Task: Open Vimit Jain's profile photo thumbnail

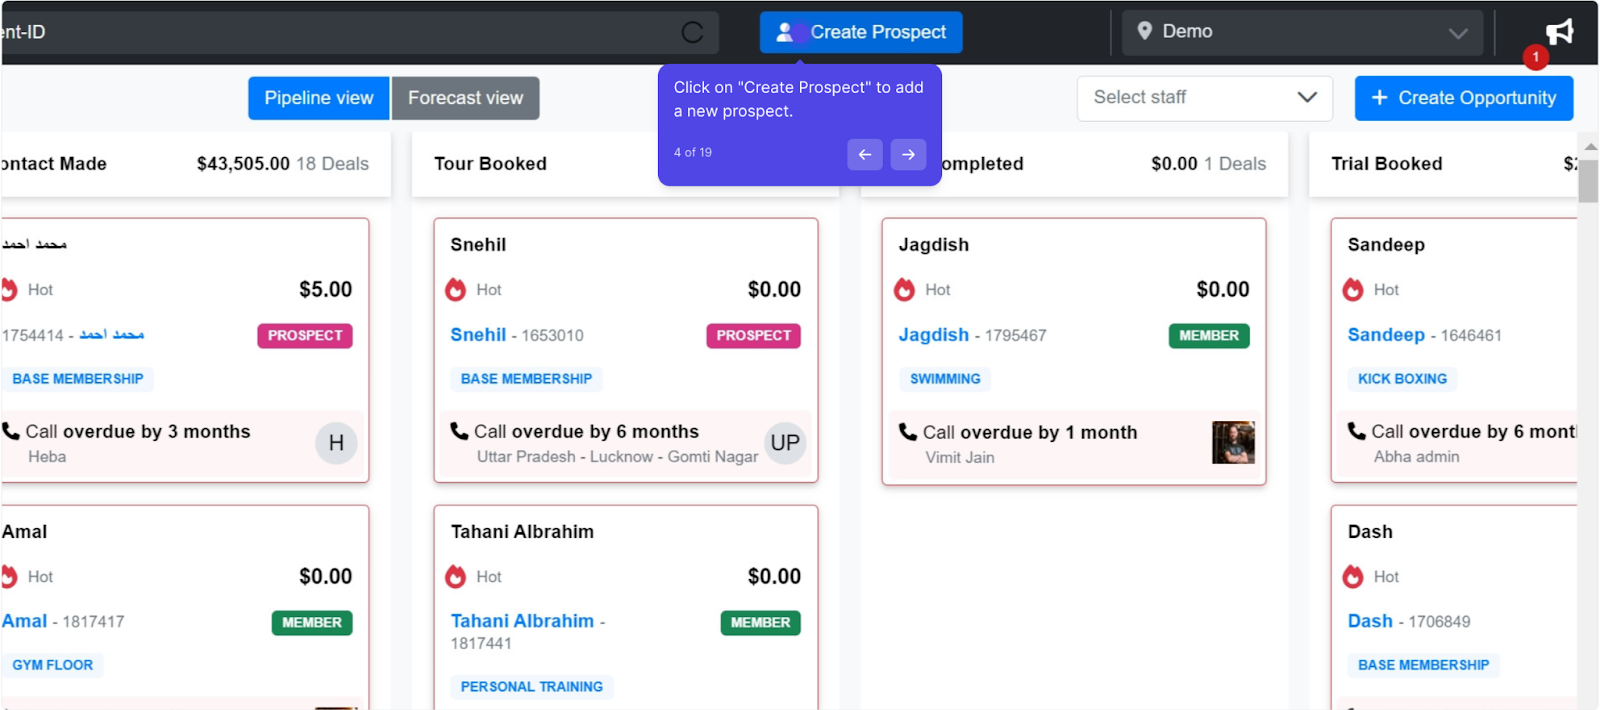Action: point(1233,442)
